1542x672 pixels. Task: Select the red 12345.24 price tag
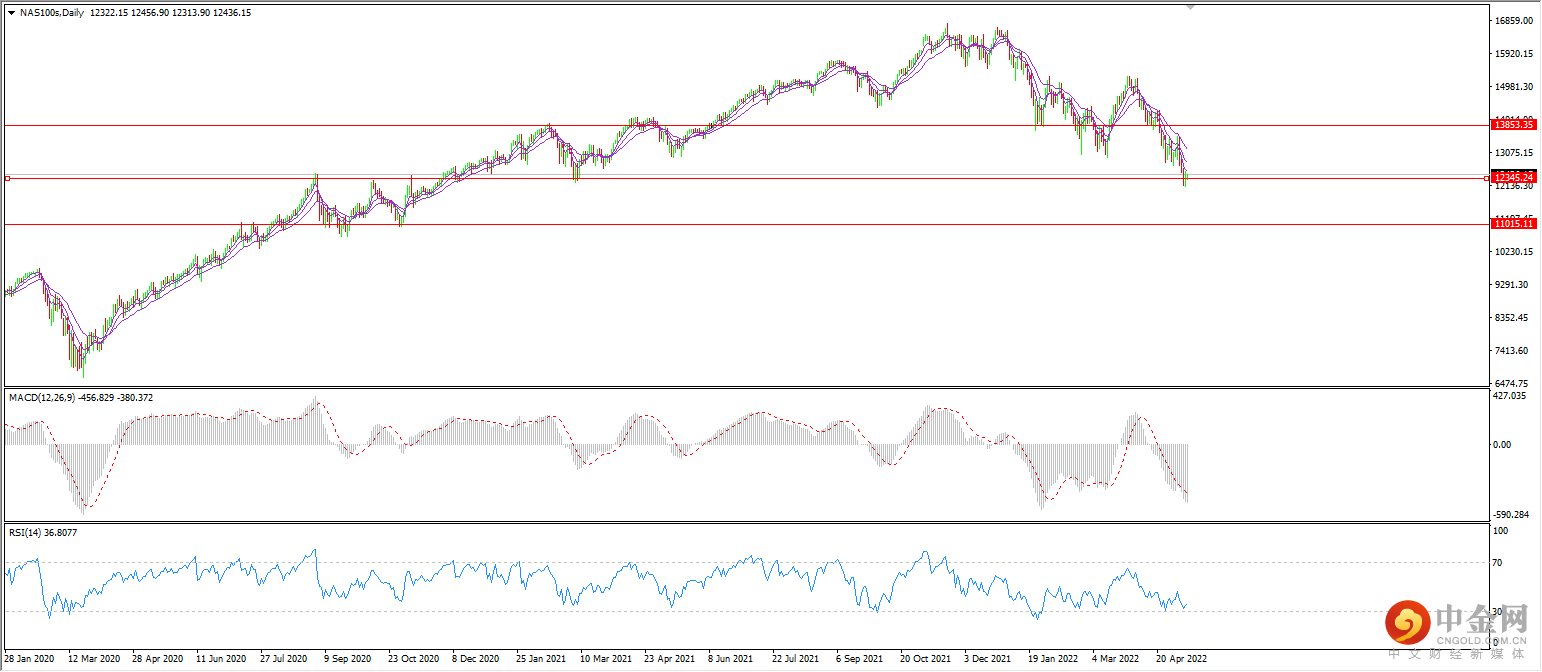pos(1513,177)
